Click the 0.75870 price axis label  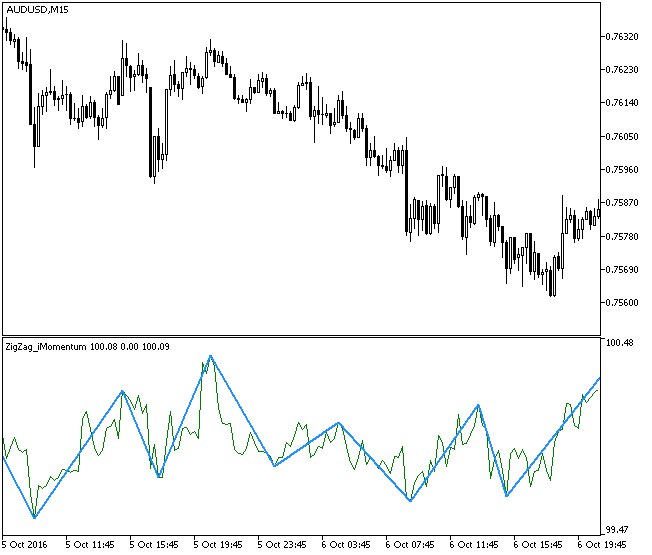coord(624,203)
